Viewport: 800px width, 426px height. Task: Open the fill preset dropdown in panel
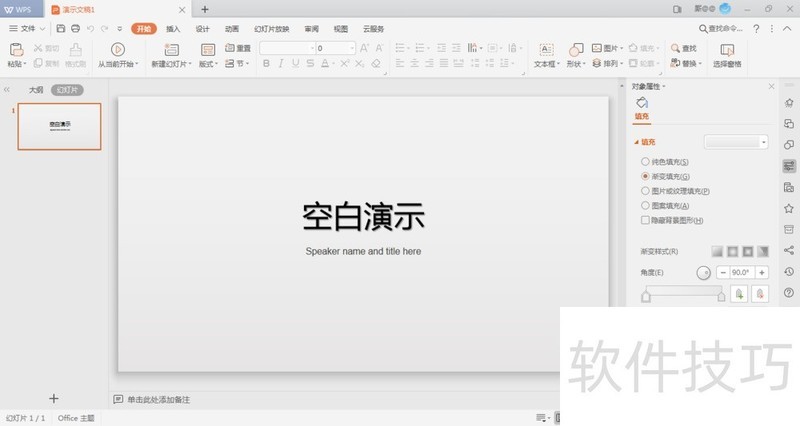736,142
